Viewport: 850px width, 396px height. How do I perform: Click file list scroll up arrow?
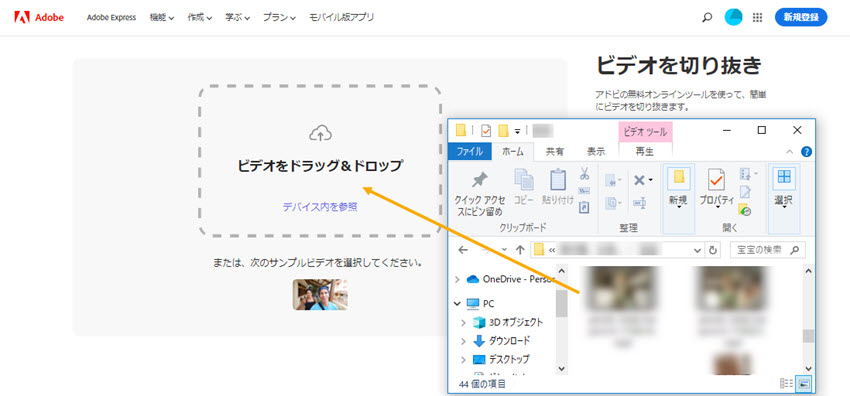point(808,271)
